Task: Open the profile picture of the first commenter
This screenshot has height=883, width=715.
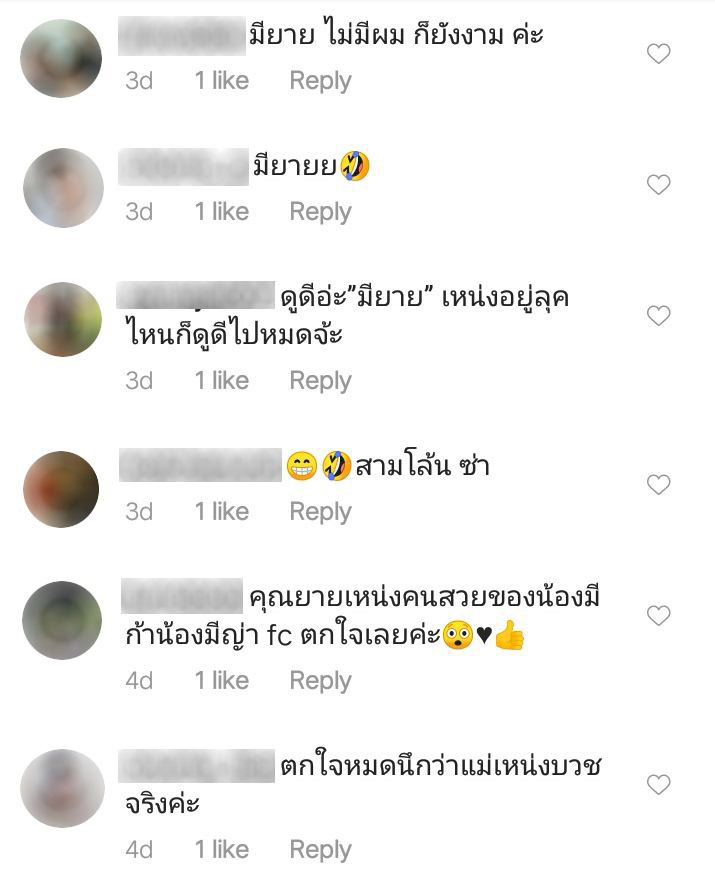Action: [61, 58]
